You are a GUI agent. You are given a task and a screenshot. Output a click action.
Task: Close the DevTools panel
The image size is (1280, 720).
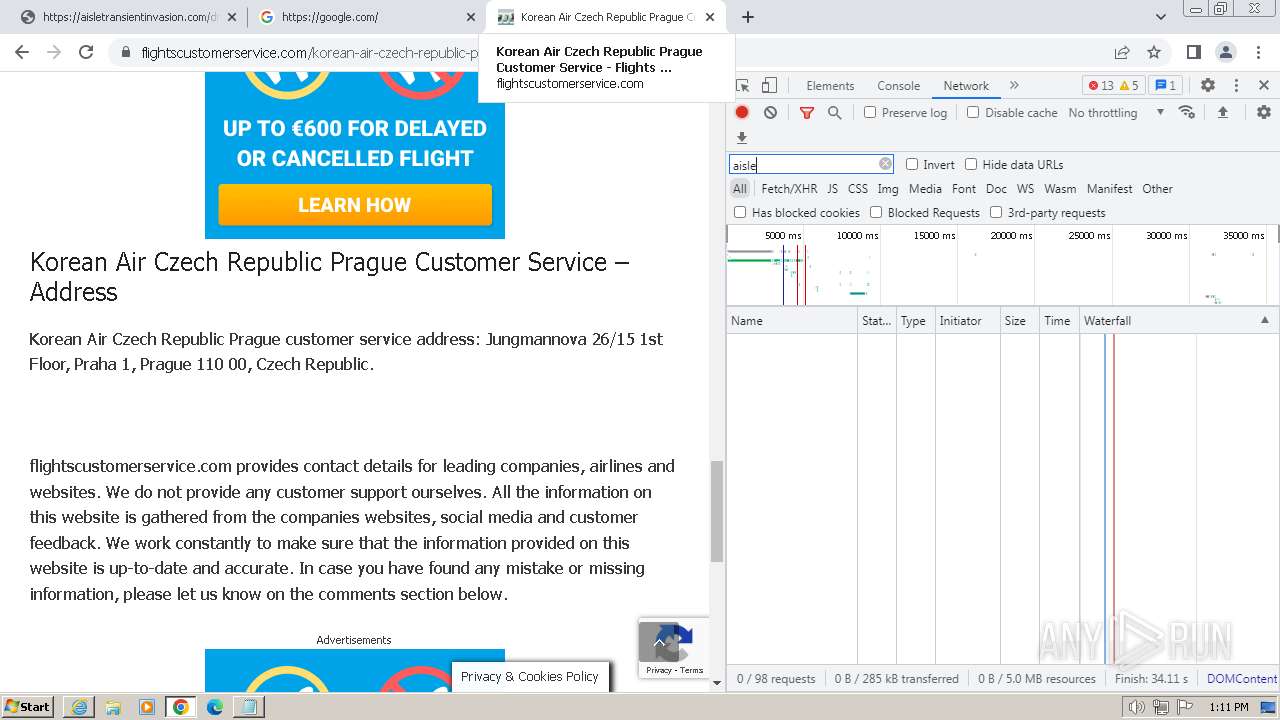tap(1264, 86)
